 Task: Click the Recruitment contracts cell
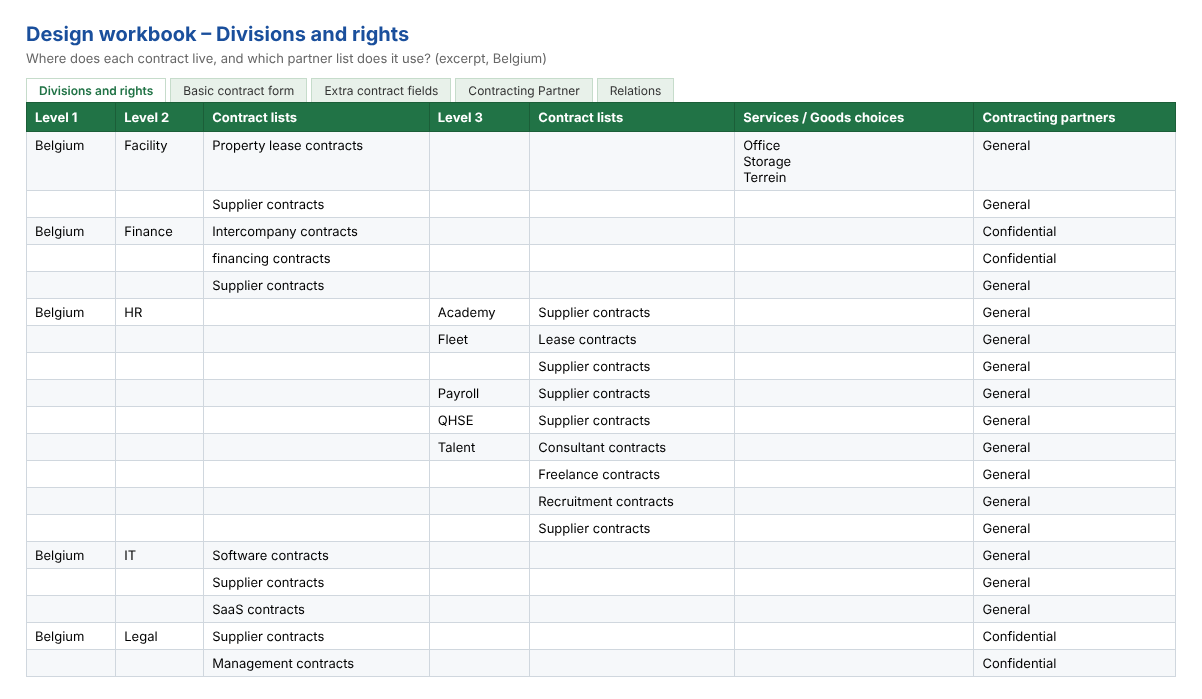tap(632, 501)
